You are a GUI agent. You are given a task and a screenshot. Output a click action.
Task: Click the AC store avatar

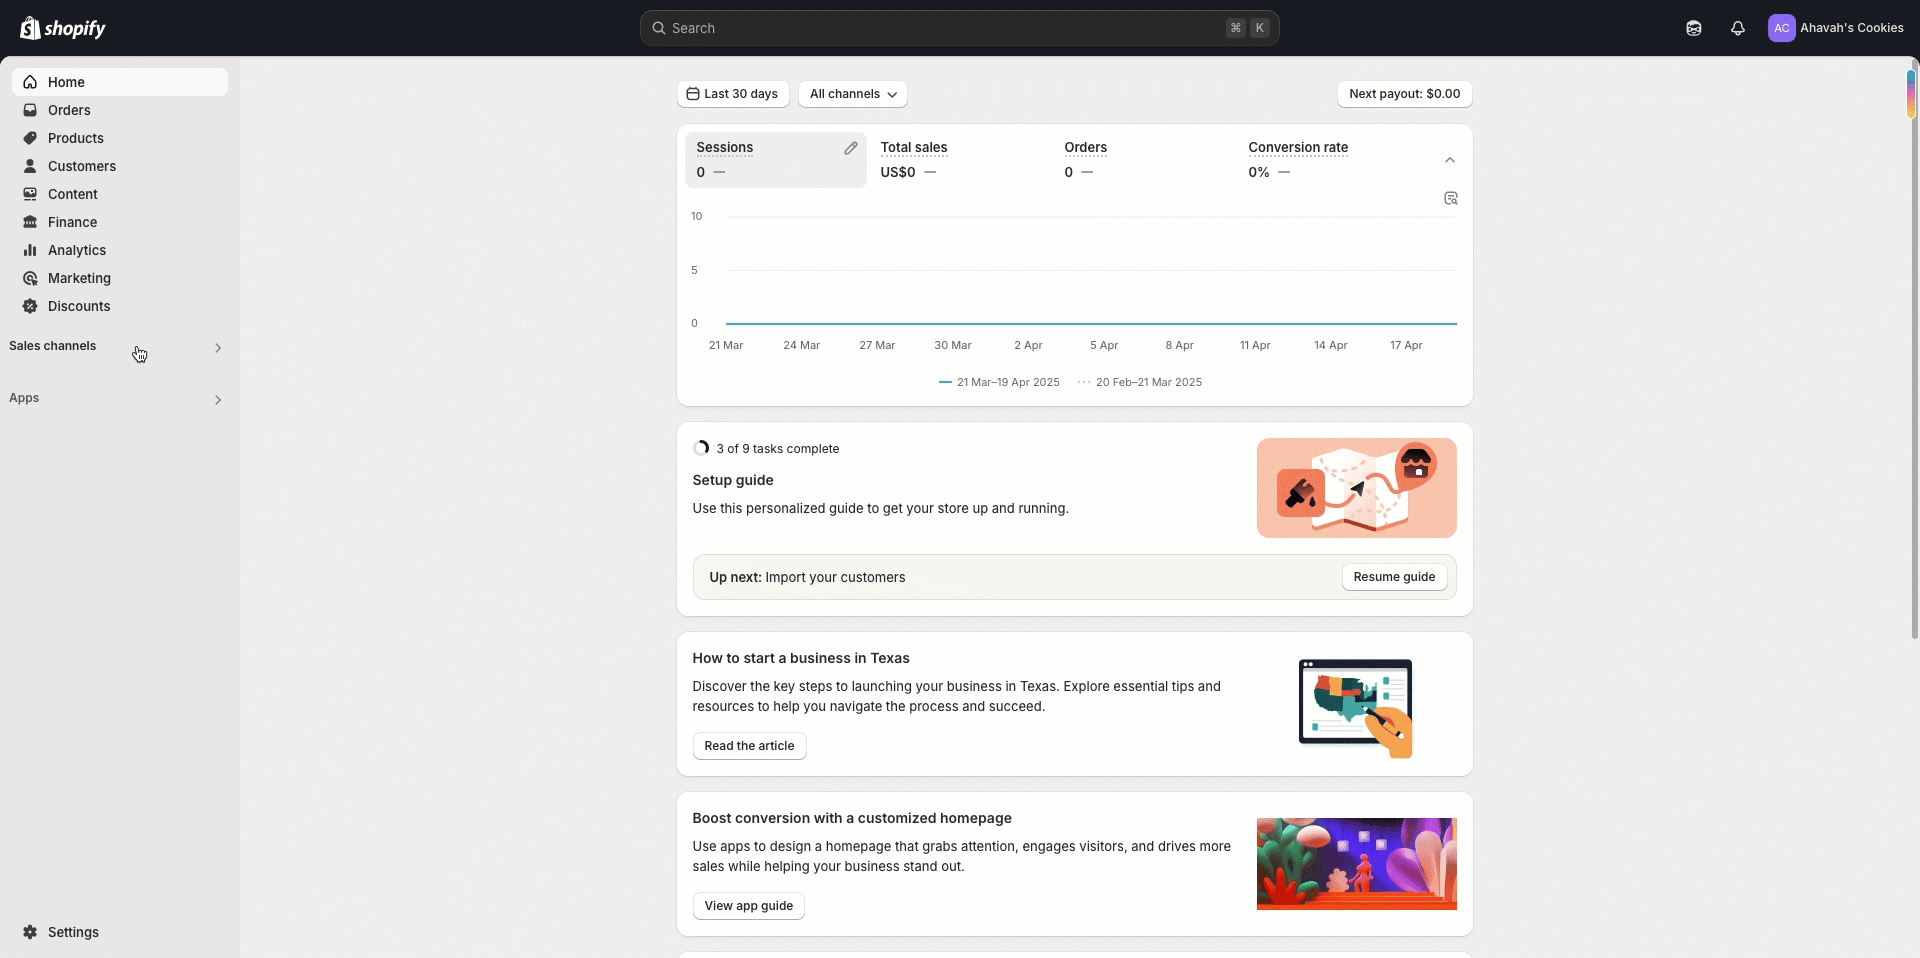[1782, 28]
